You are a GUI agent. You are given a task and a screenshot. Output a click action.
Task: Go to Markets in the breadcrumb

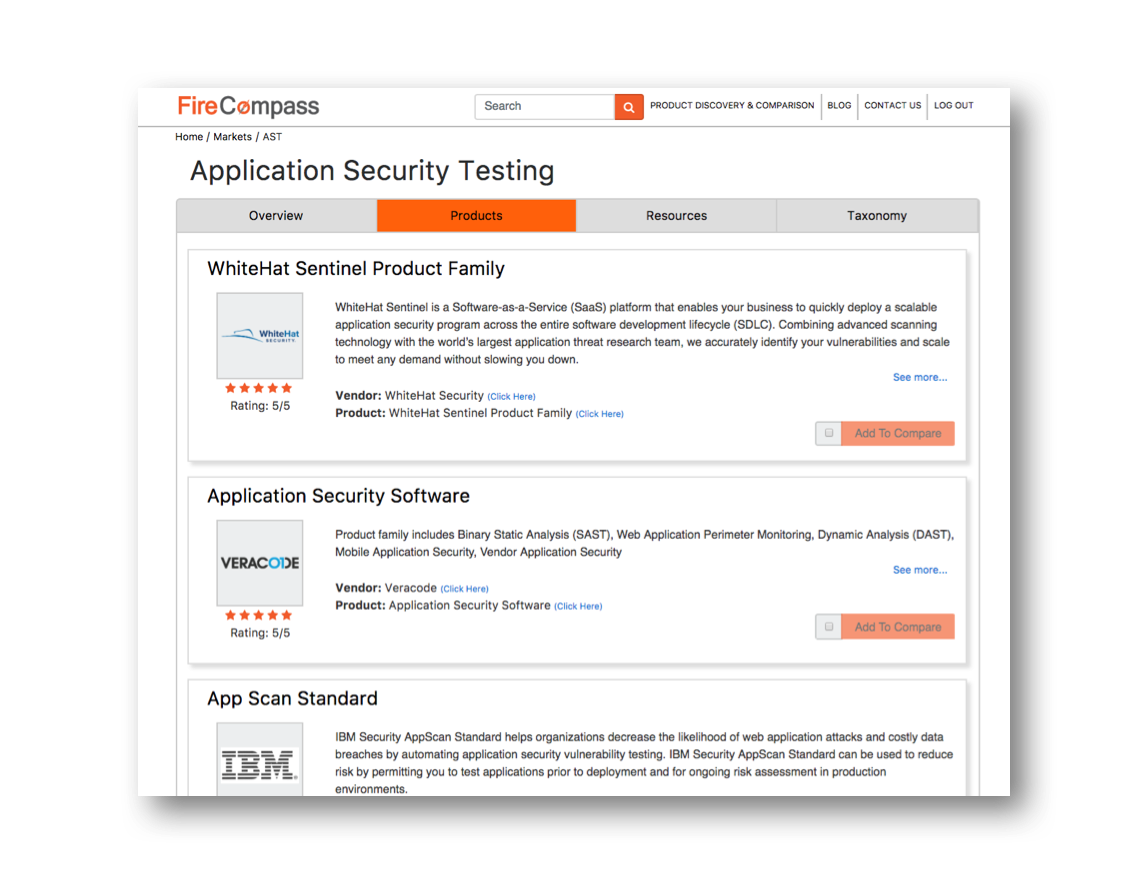(x=233, y=137)
